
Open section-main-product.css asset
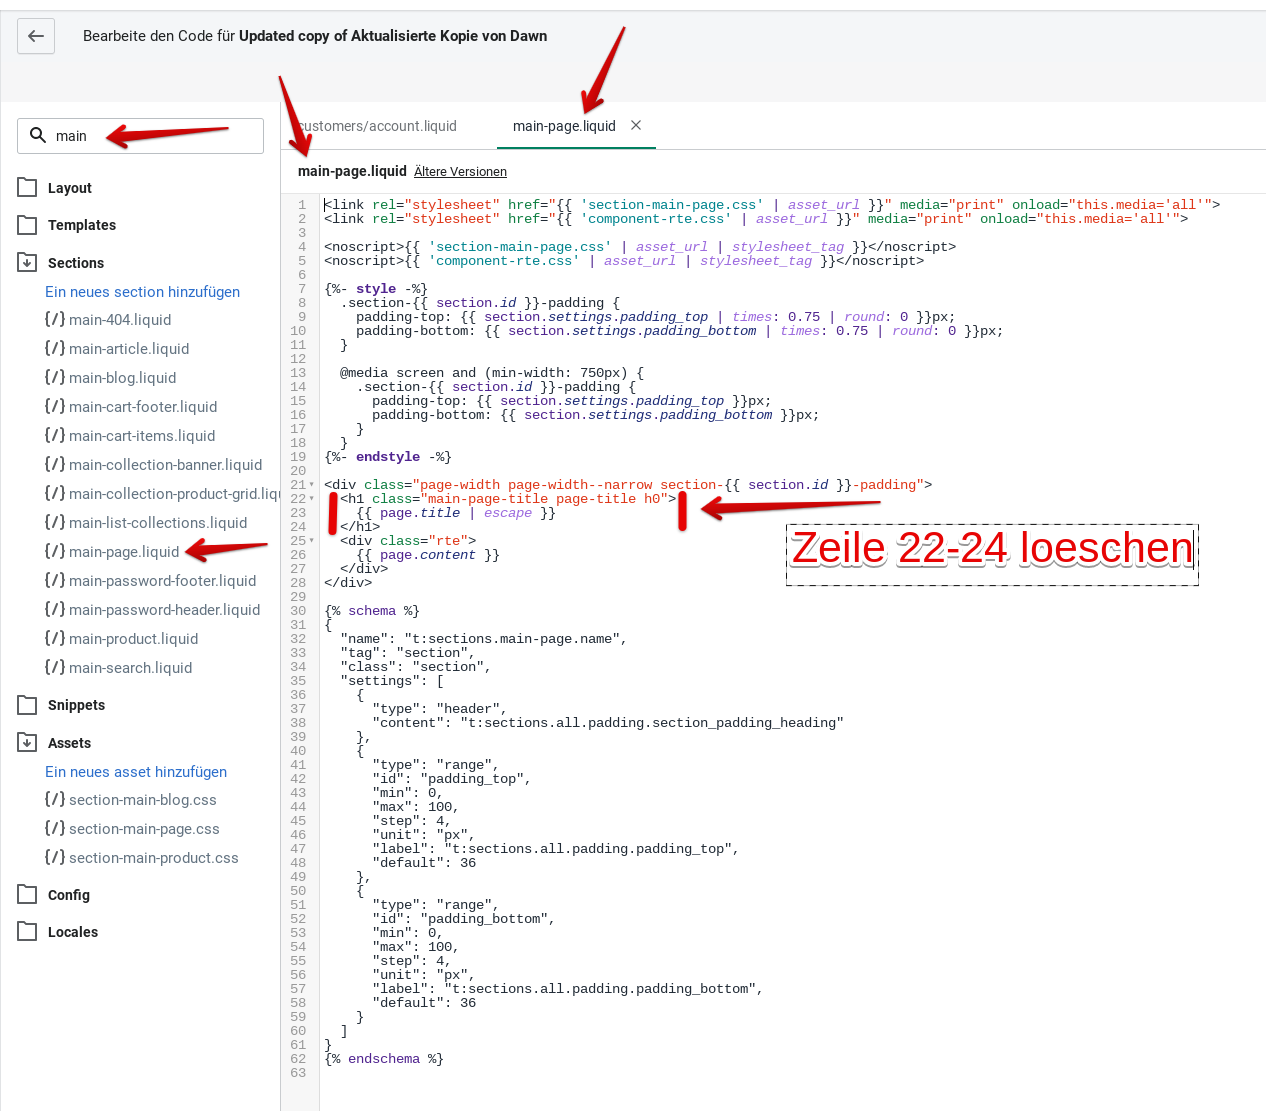(x=142, y=858)
